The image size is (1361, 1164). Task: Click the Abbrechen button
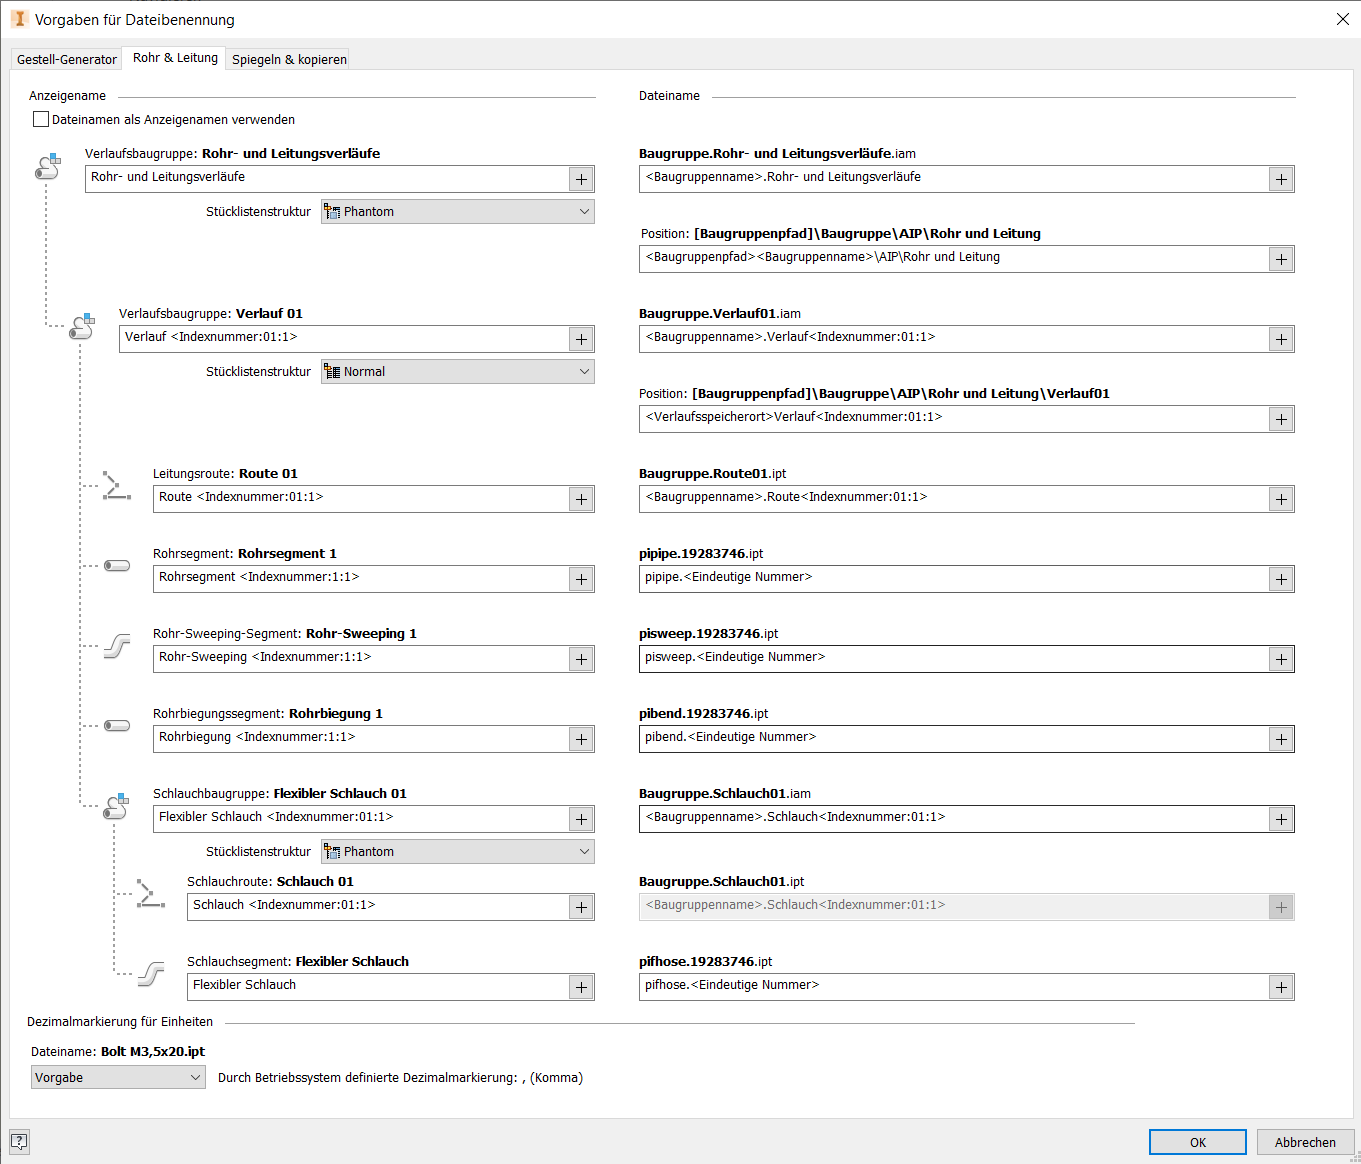coord(1304,1142)
